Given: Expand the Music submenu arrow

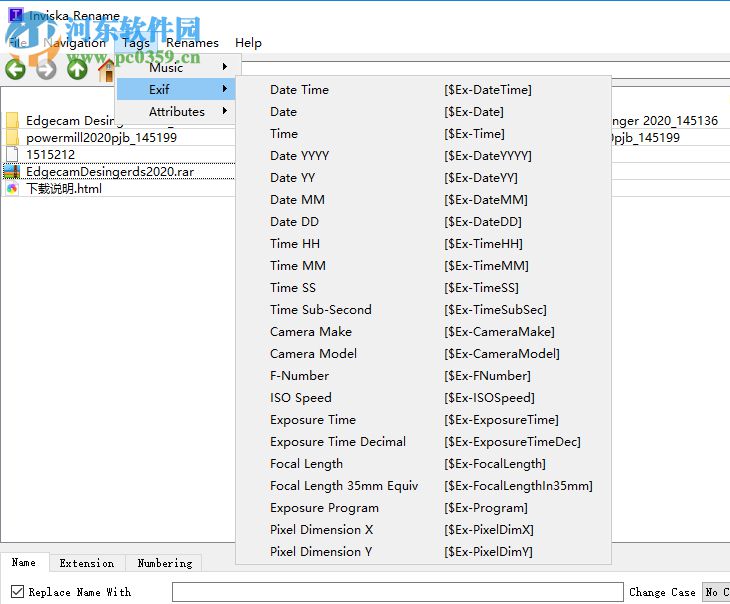Looking at the screenshot, I should pos(225,67).
